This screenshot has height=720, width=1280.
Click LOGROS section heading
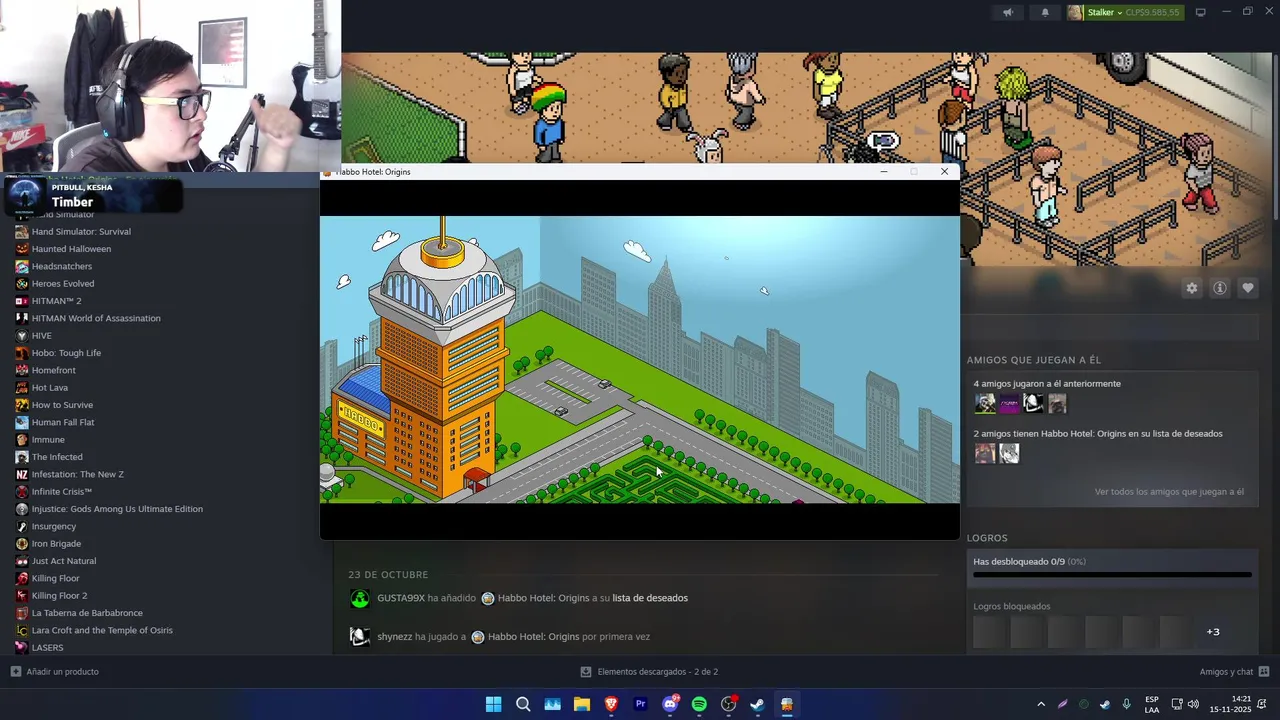987,538
